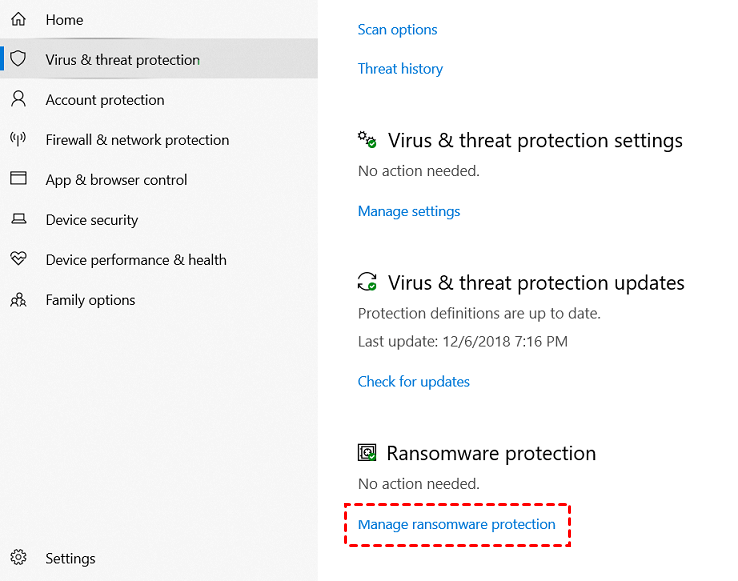
Task: Click the Account protection person icon
Action: pos(18,99)
